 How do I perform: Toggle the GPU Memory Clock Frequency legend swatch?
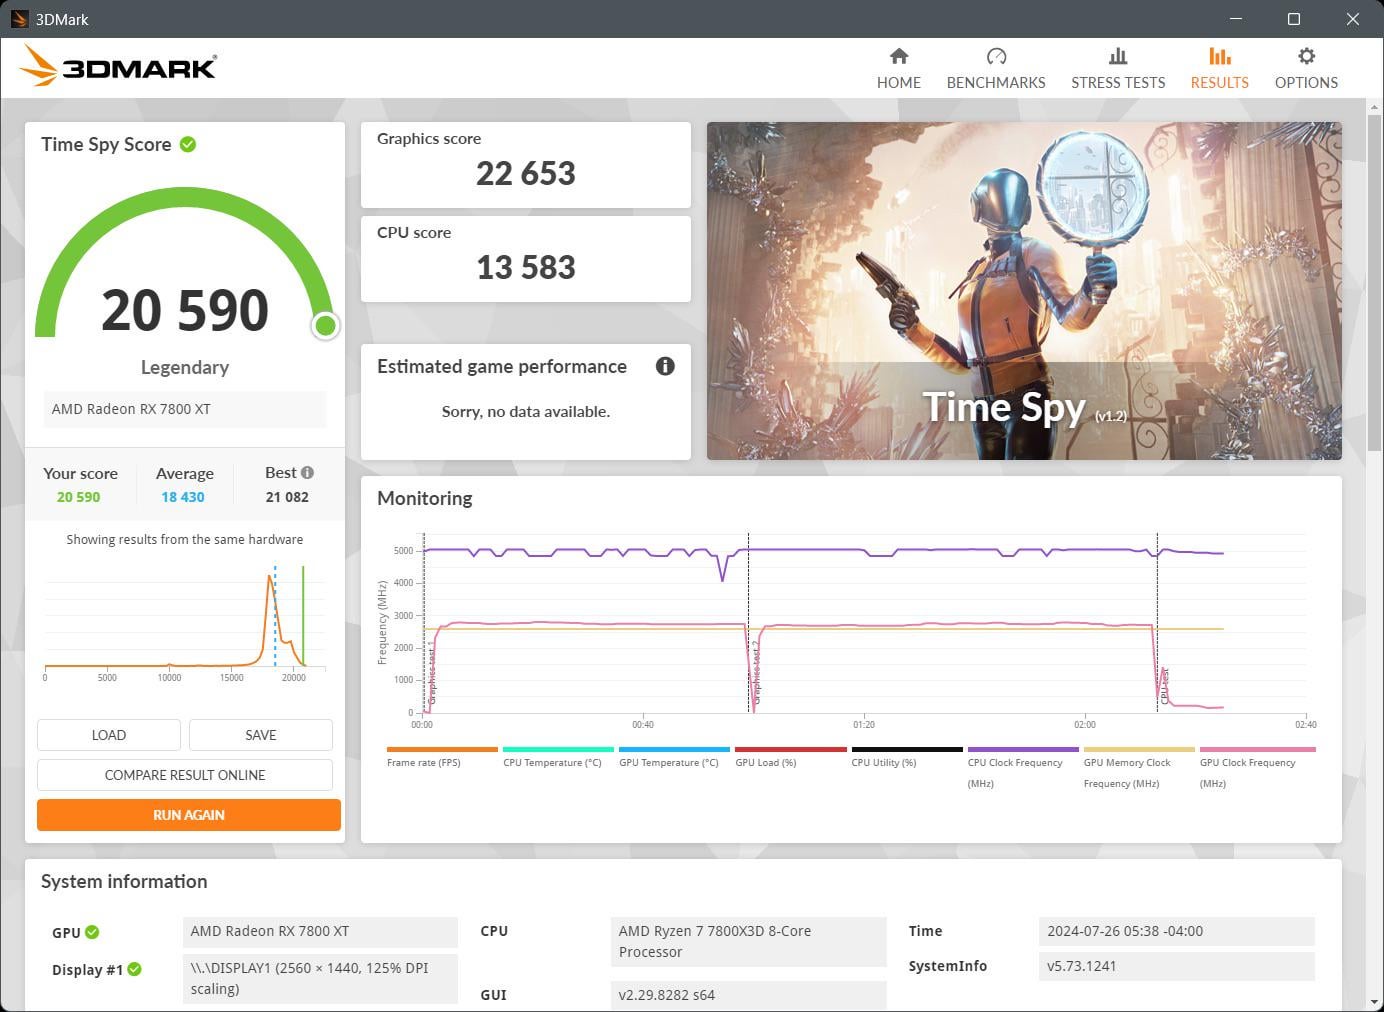[1139, 749]
